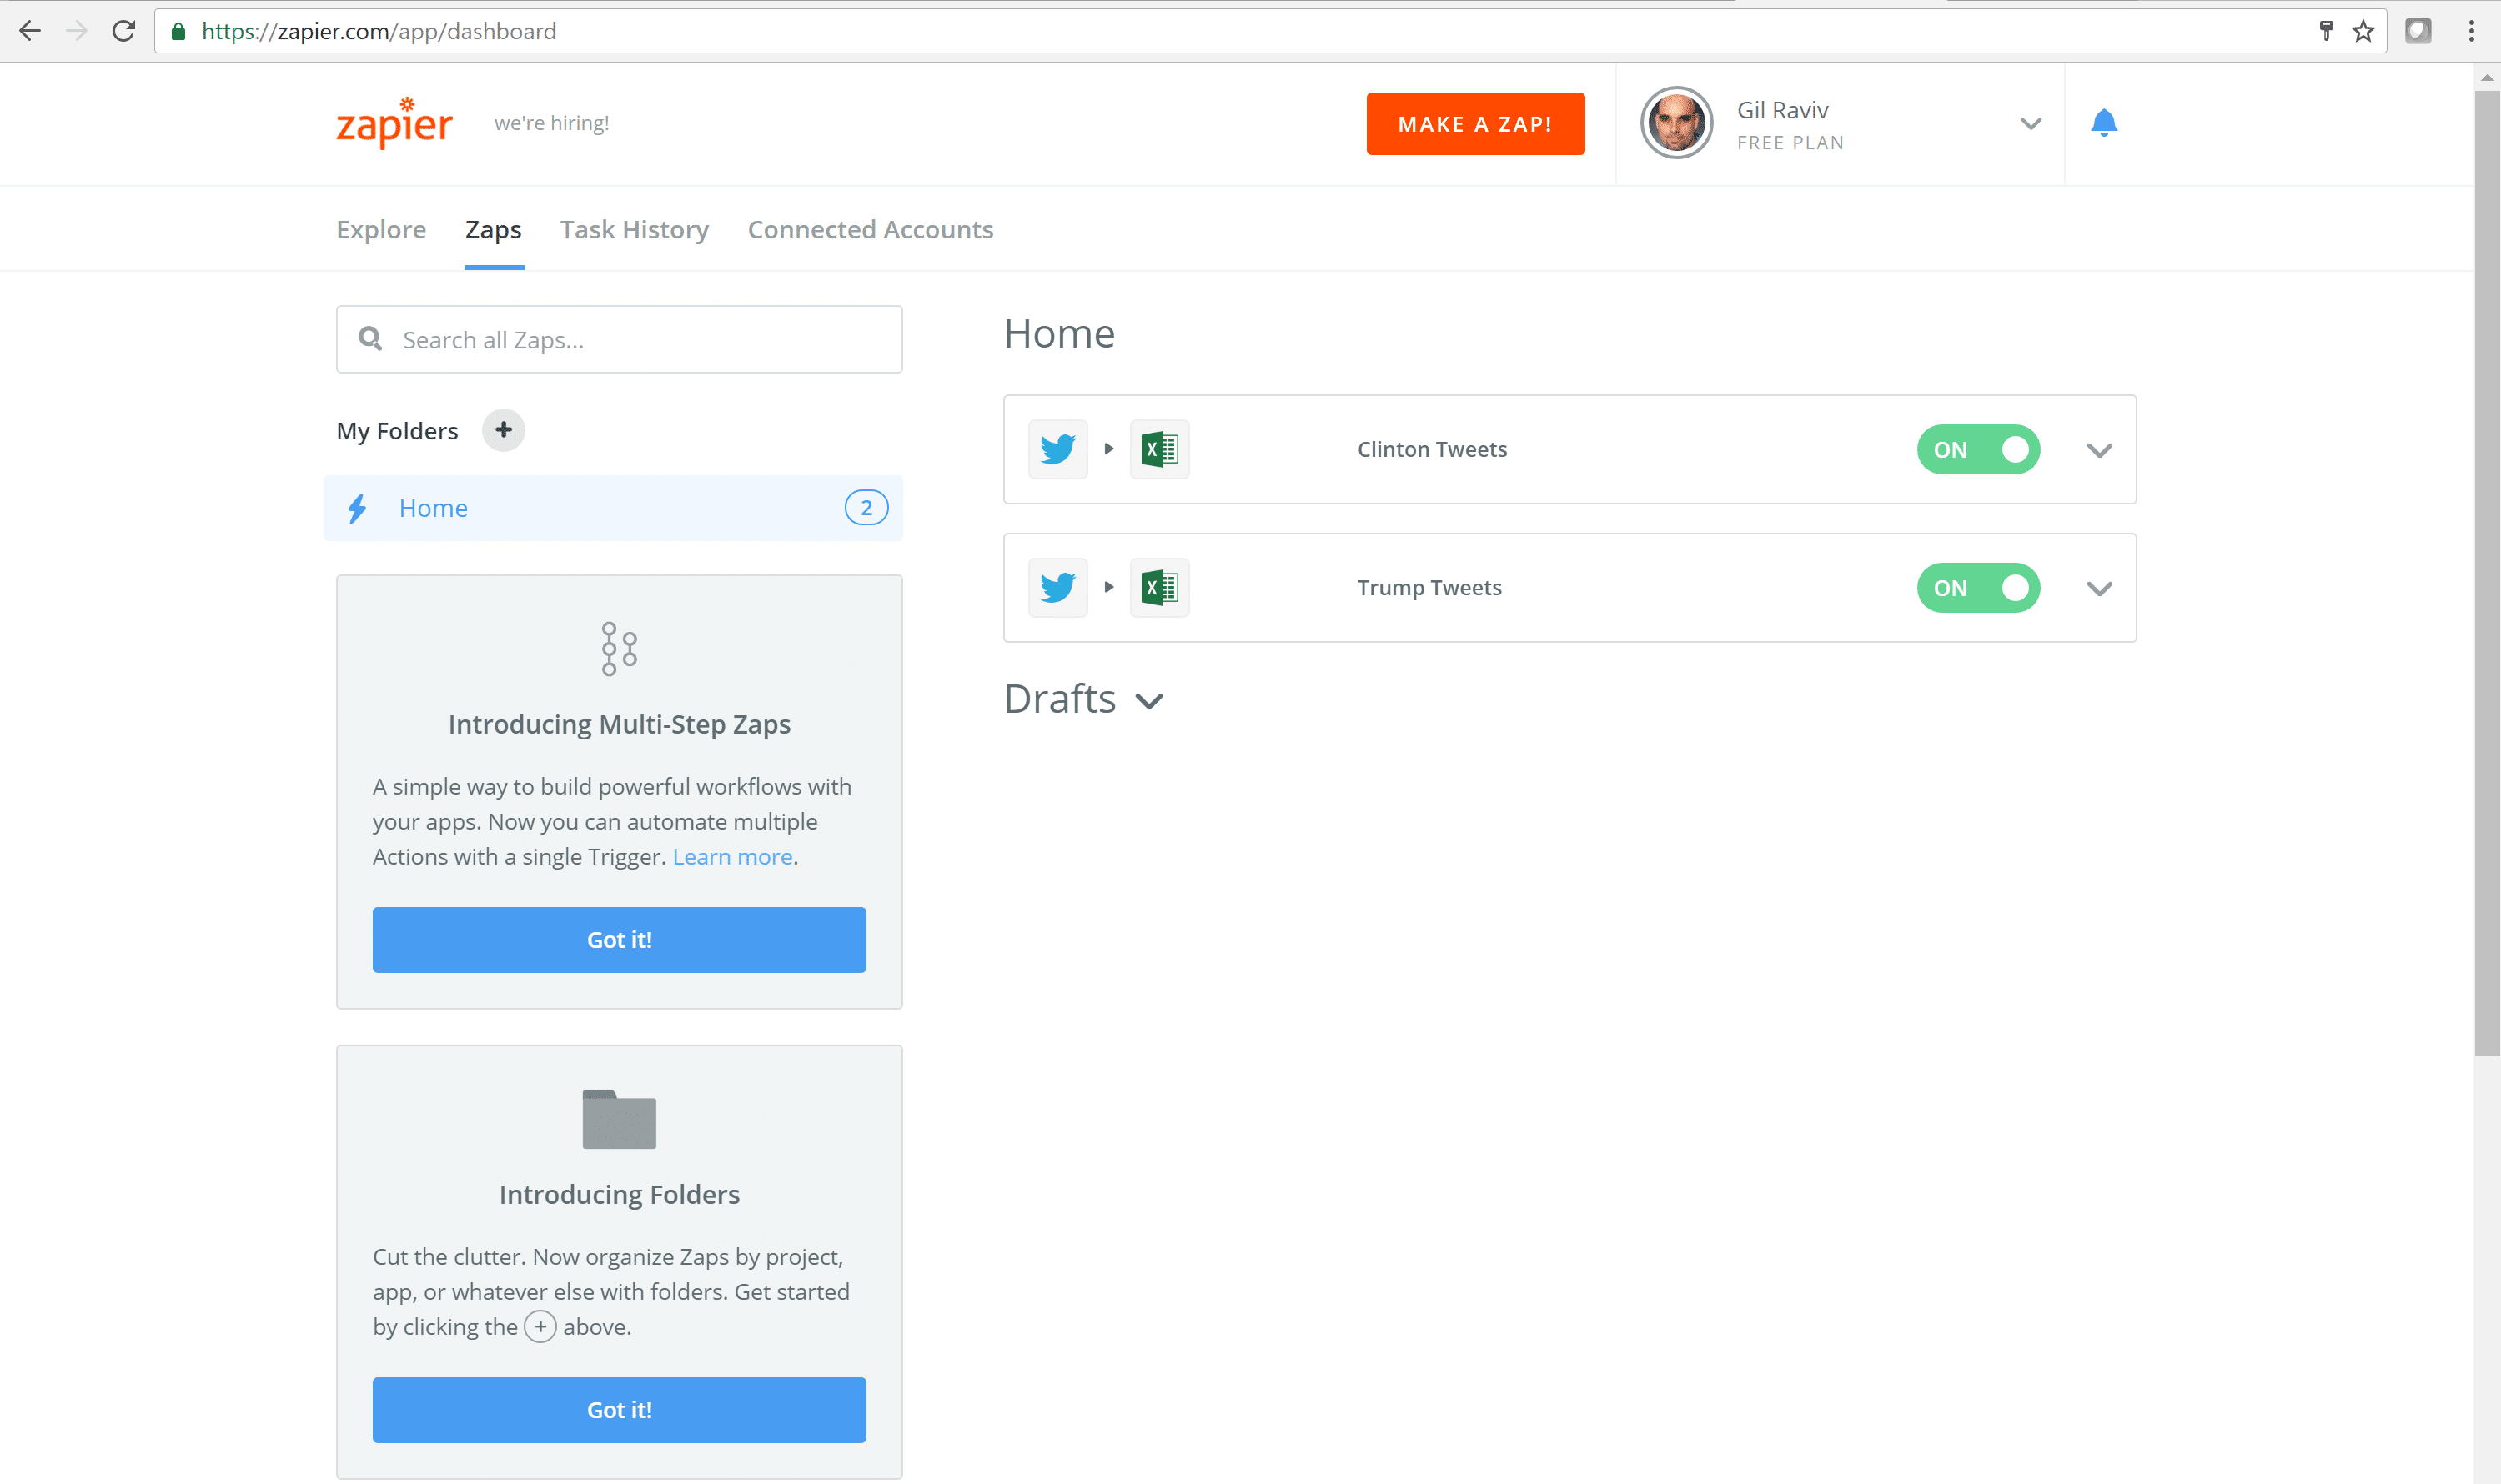Click the MAKE A ZAP! button
The image size is (2501, 1484).
[1475, 124]
